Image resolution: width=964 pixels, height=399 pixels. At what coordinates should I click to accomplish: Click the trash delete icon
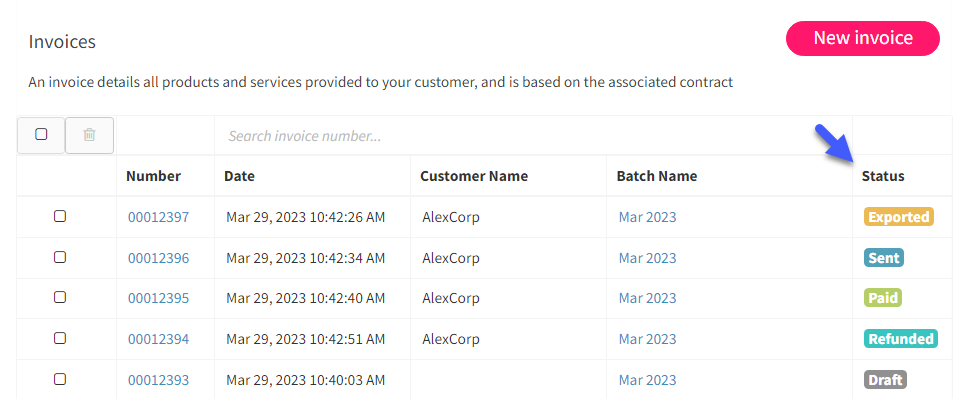point(89,135)
